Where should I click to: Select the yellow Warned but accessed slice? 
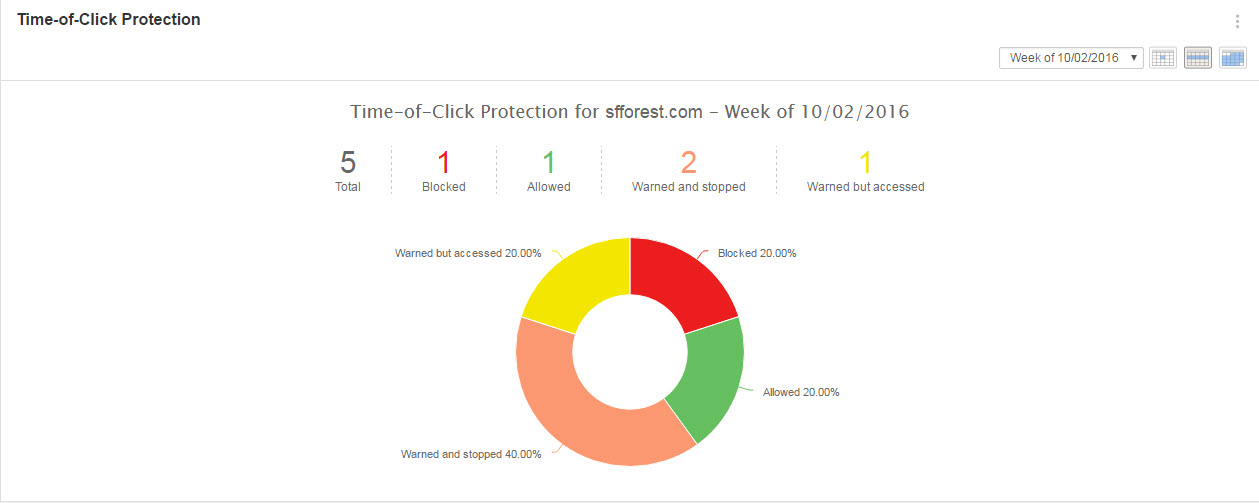tap(576, 283)
